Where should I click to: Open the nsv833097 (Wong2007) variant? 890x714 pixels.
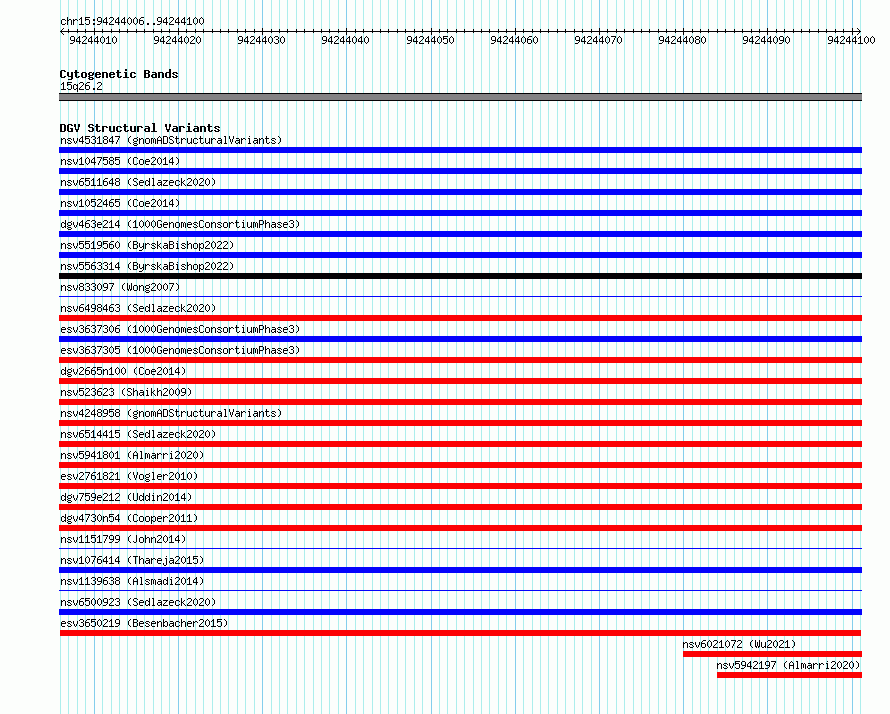click(x=120, y=287)
